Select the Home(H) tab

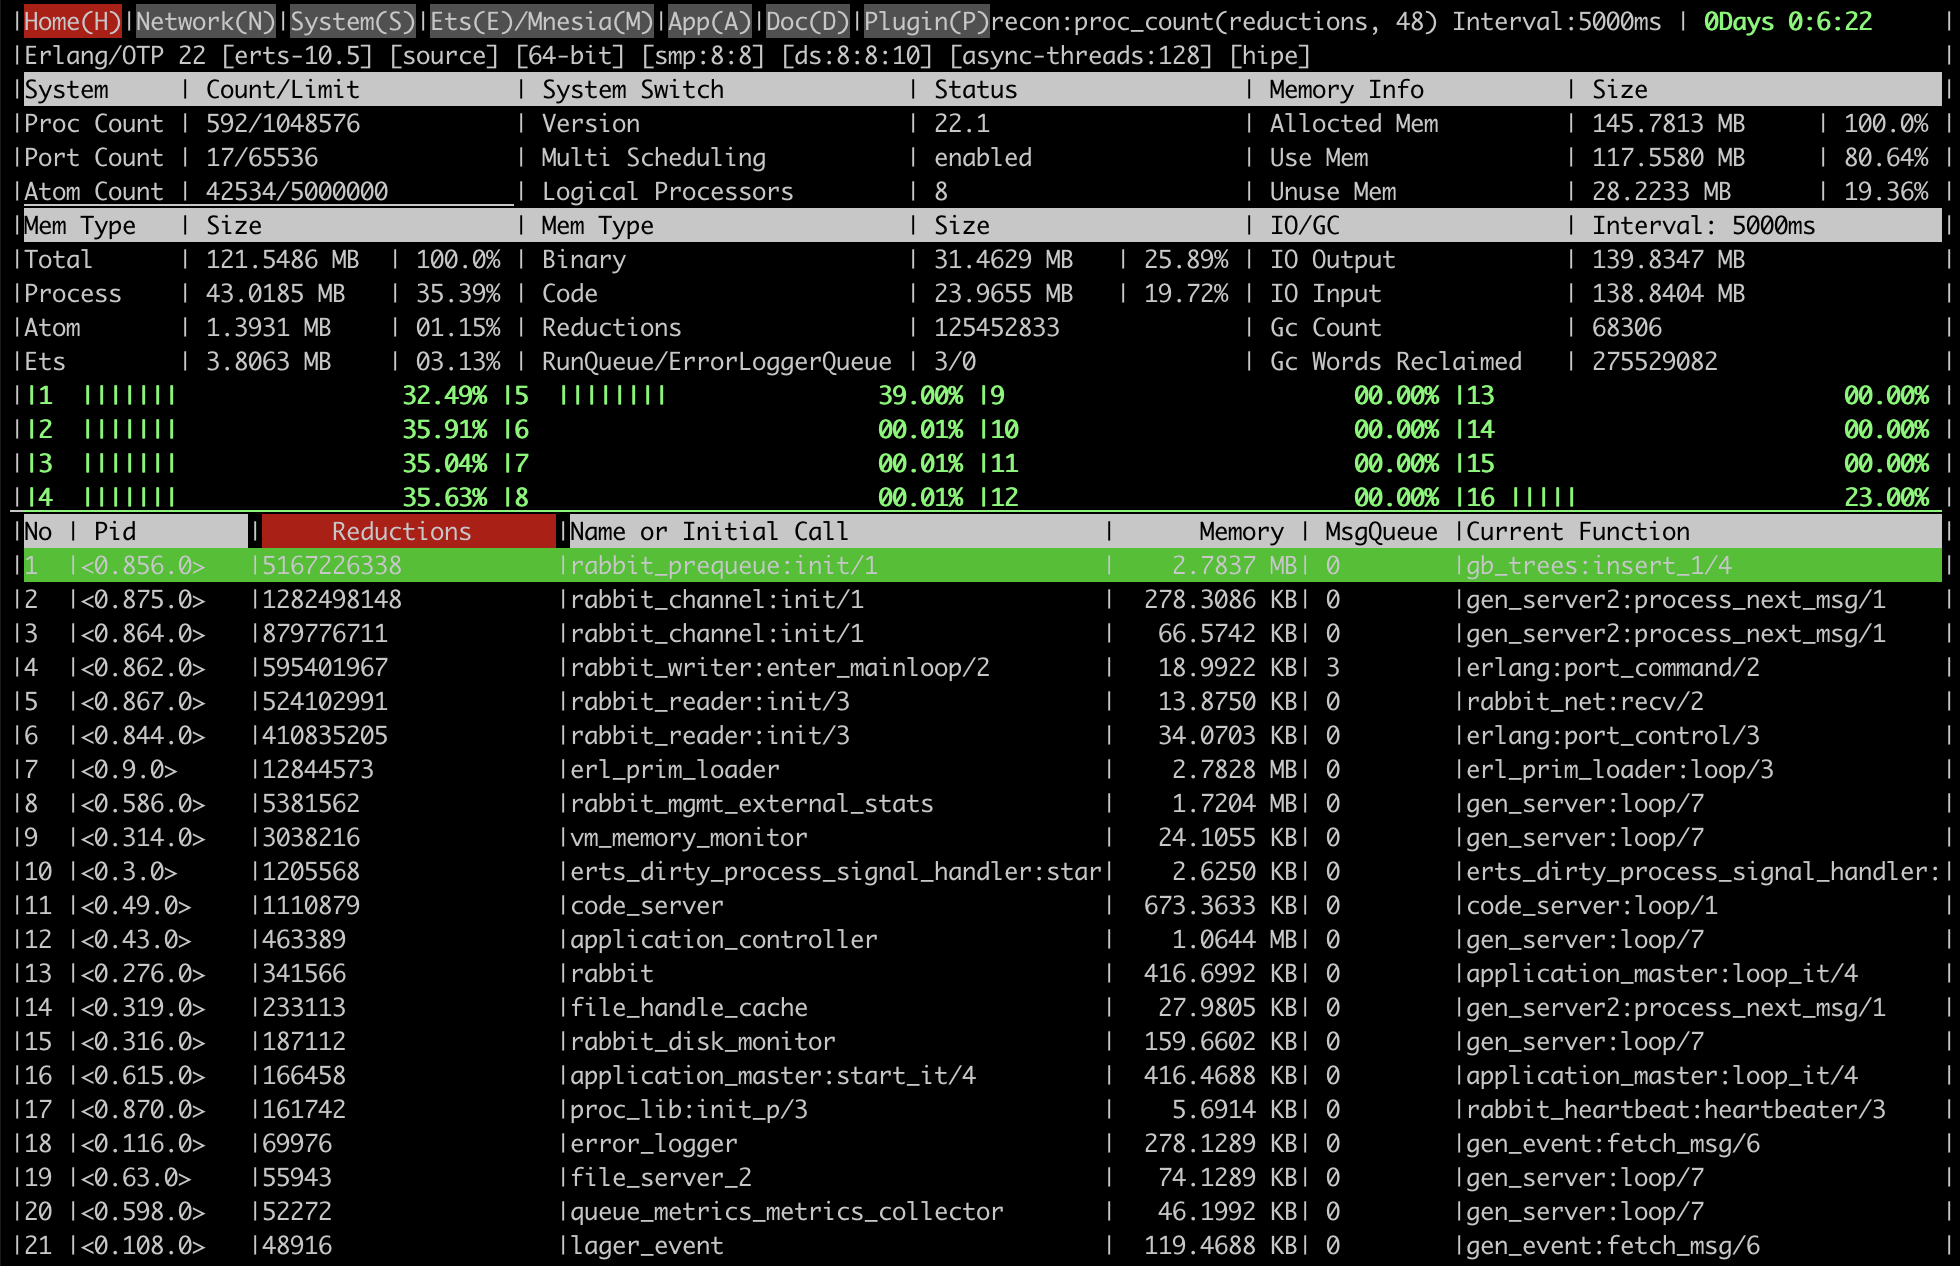(71, 20)
